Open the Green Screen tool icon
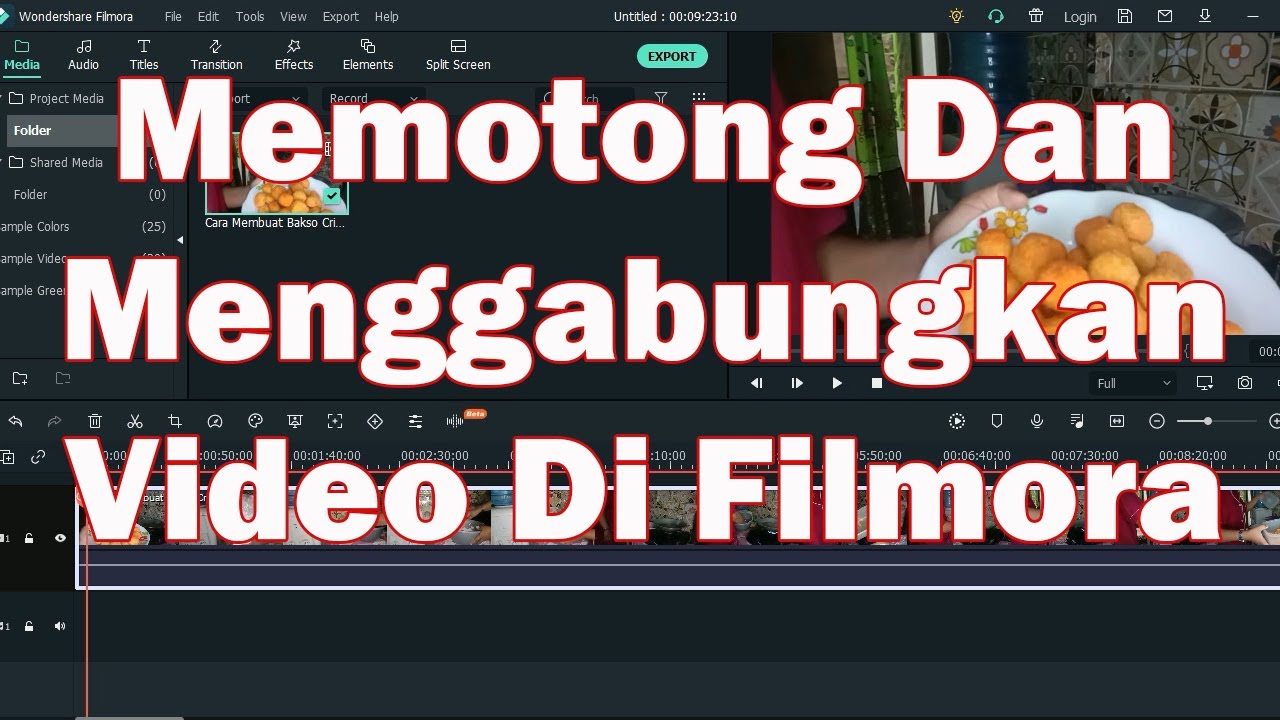The height and width of the screenshot is (720, 1280). pos(295,421)
